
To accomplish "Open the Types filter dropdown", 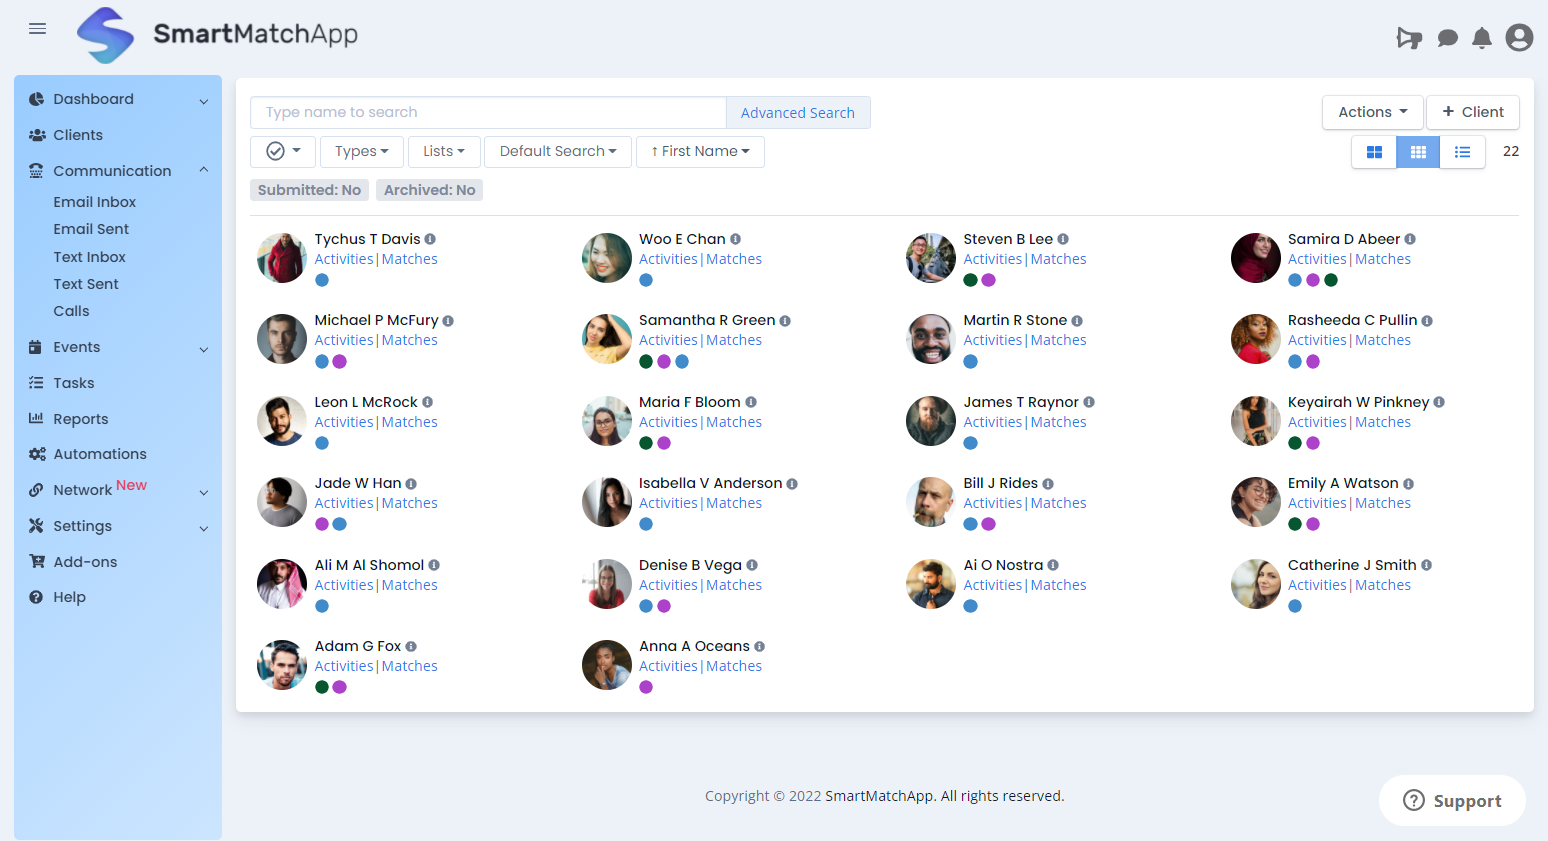I will point(361,151).
